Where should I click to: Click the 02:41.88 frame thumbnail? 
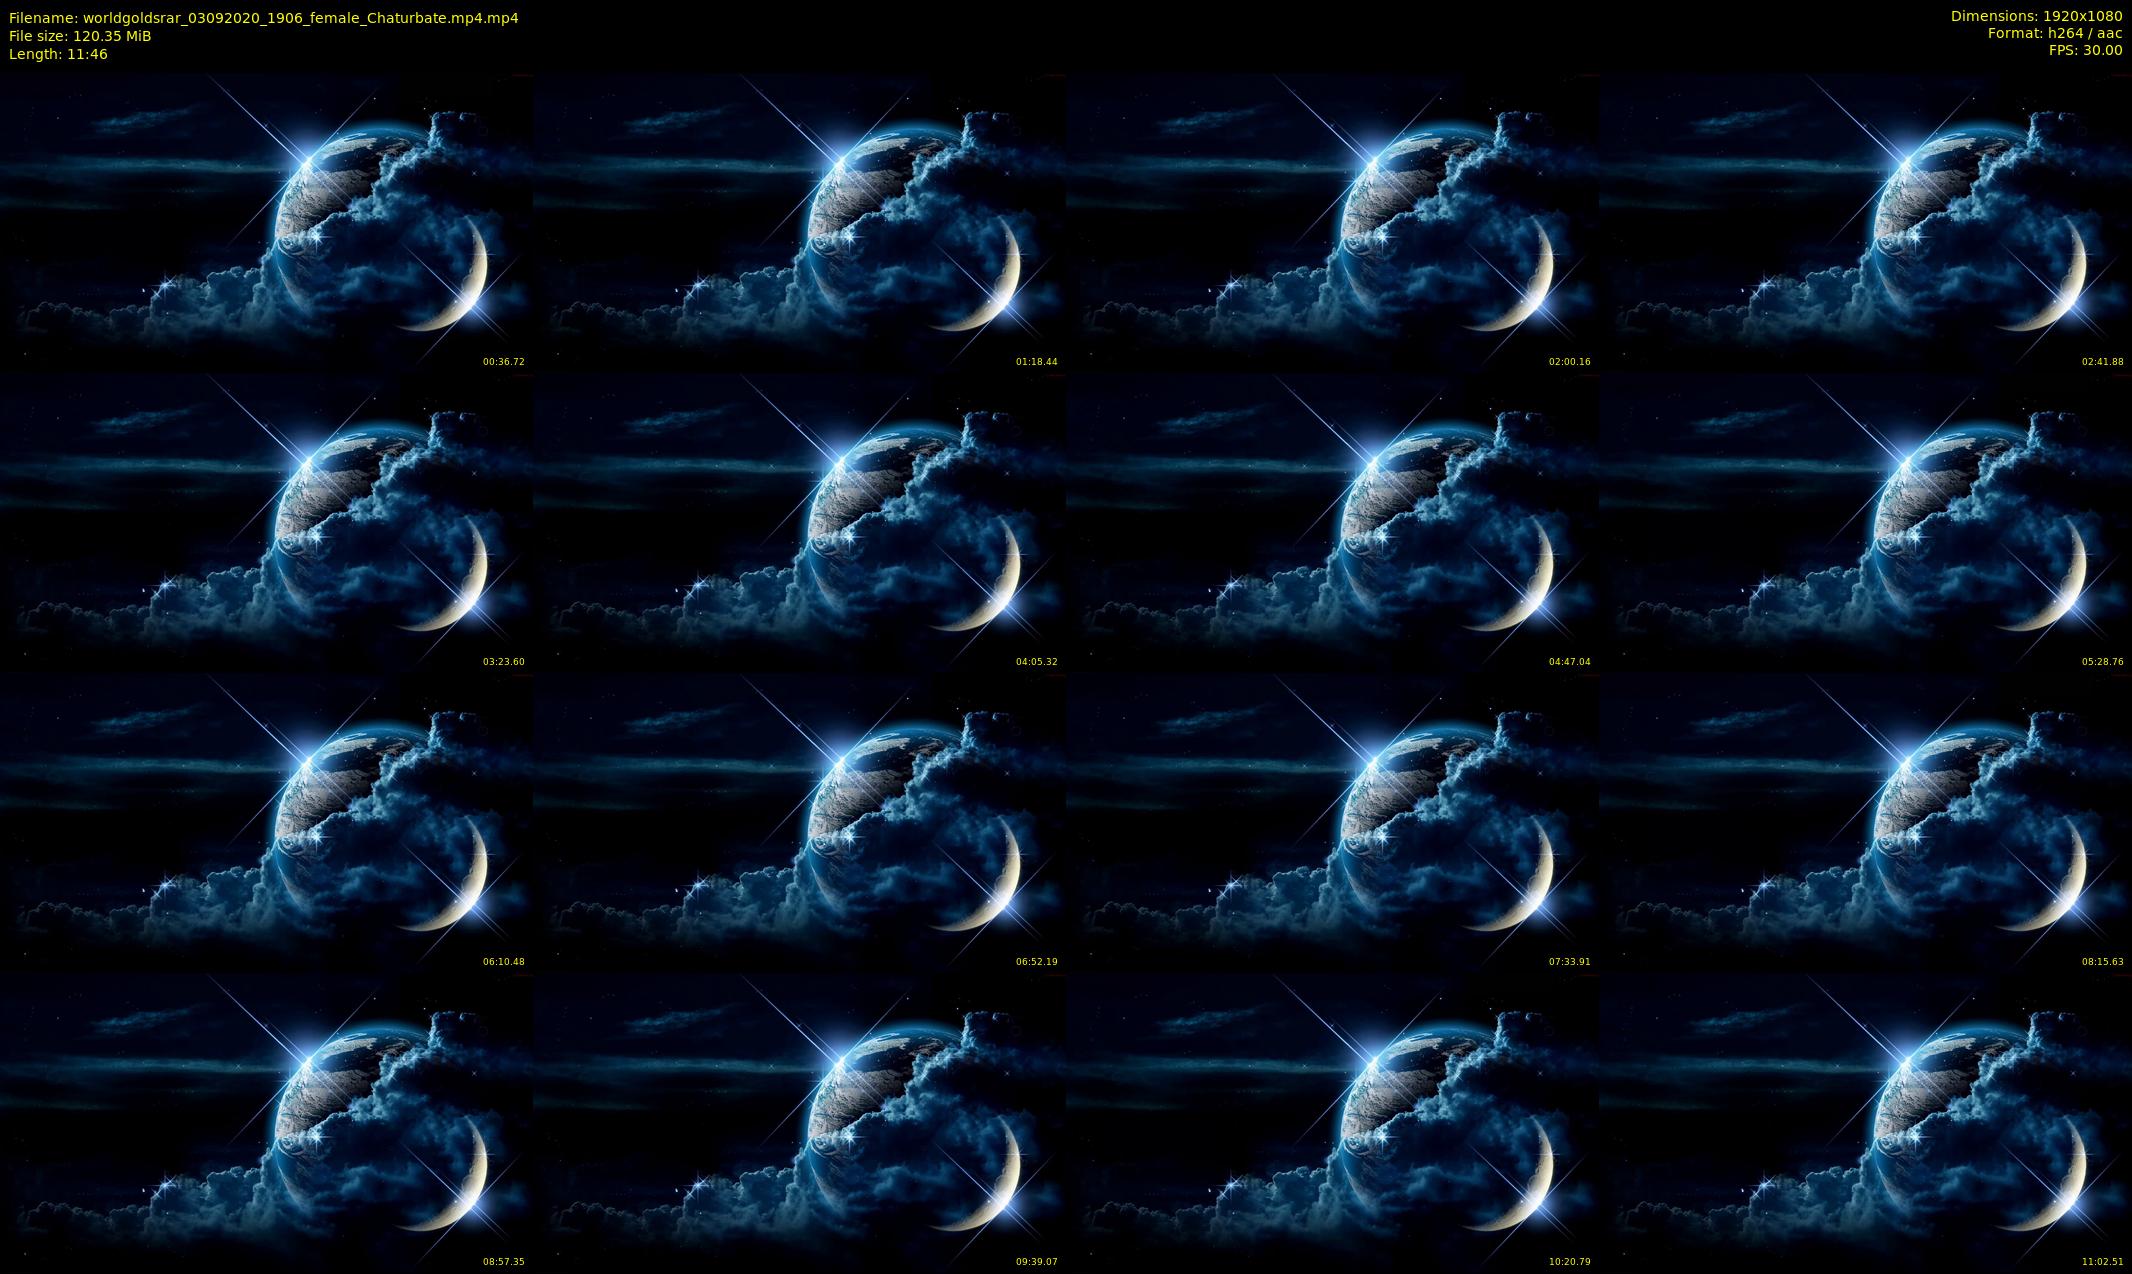[x=1865, y=222]
